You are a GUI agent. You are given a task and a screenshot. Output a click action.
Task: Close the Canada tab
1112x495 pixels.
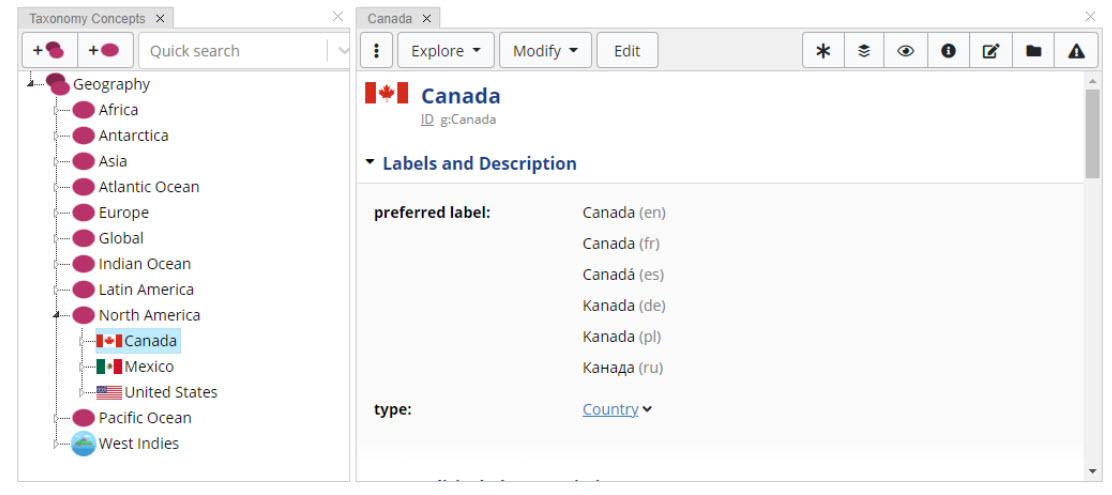[x=427, y=19]
